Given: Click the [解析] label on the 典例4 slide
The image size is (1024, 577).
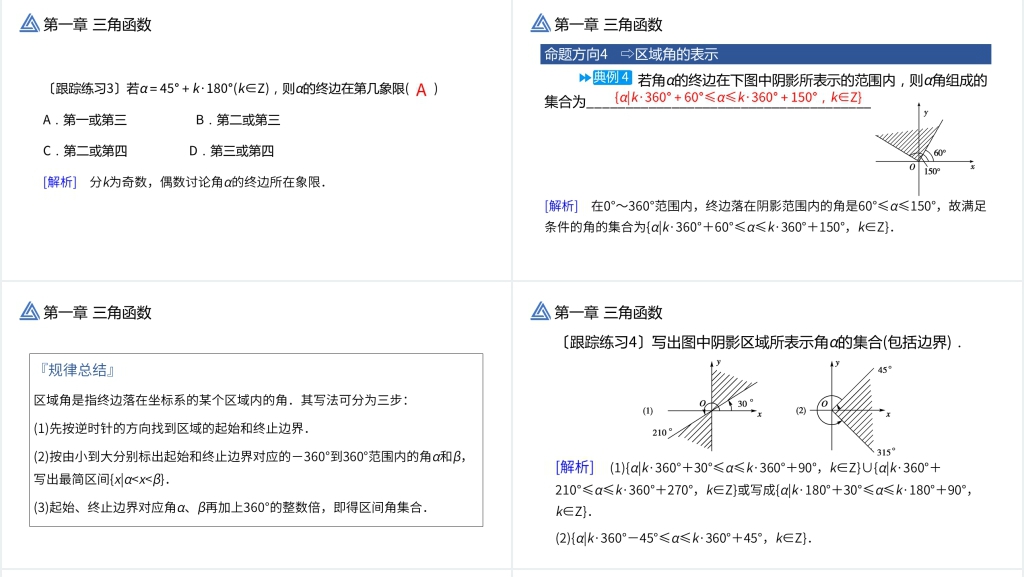Looking at the screenshot, I should (x=561, y=206).
